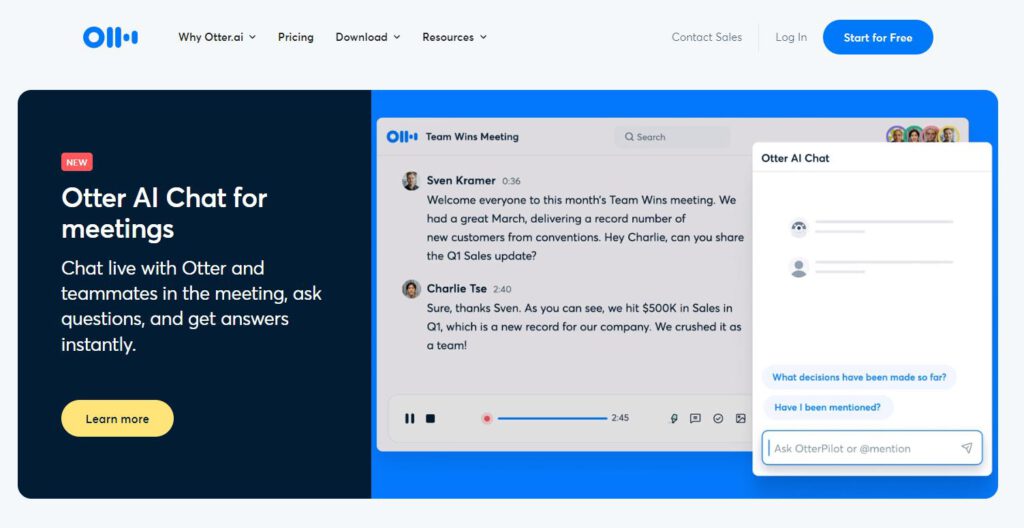Click the red record indicator dot
The image size is (1024, 528).
pos(487,418)
